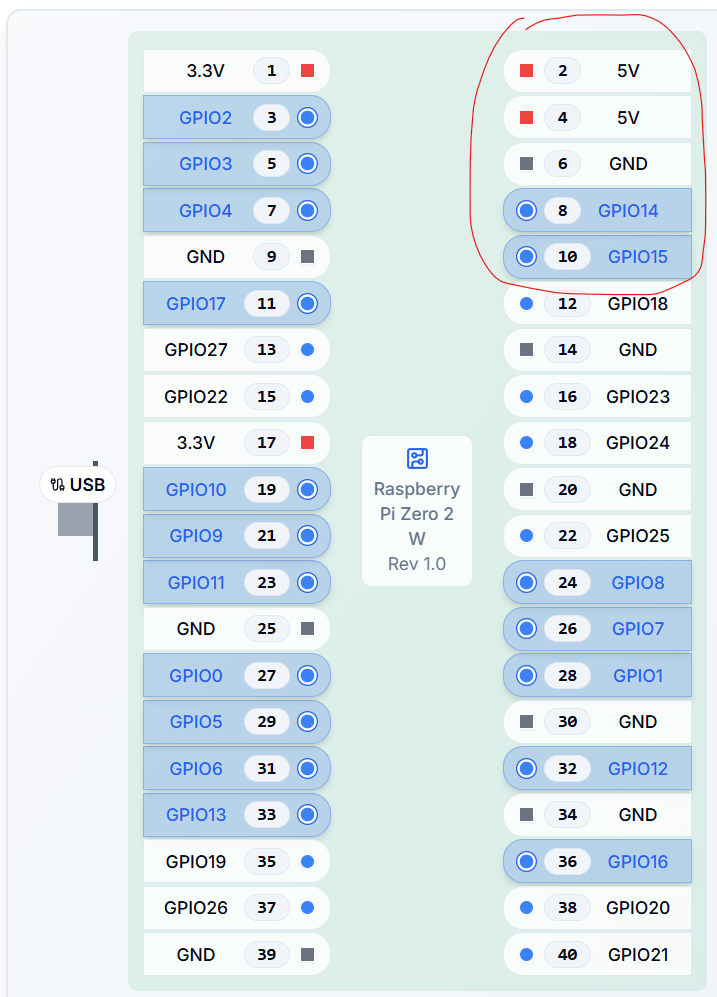Select the 3.3V pin 17 row
The width and height of the screenshot is (717, 997).
tap(236, 443)
